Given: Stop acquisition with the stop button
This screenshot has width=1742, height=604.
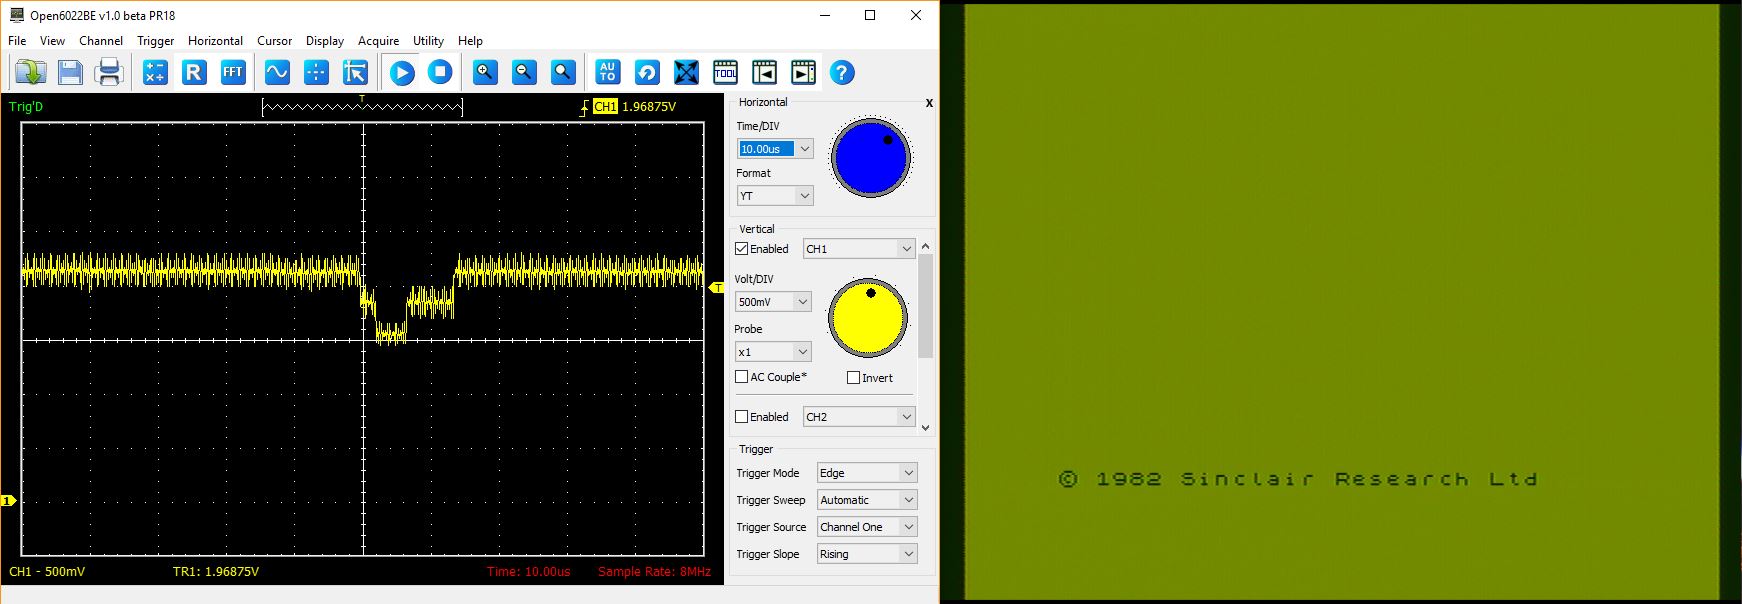Looking at the screenshot, I should tap(440, 72).
